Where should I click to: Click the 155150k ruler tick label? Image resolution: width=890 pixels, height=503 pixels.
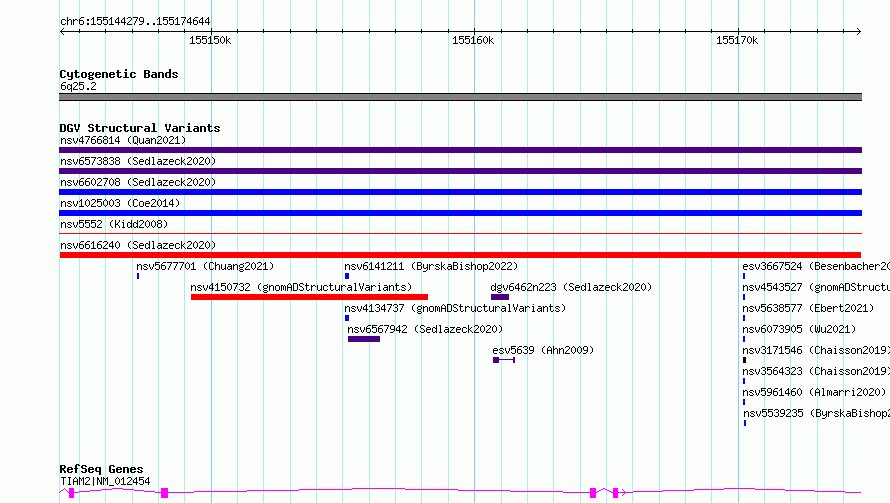[210, 40]
